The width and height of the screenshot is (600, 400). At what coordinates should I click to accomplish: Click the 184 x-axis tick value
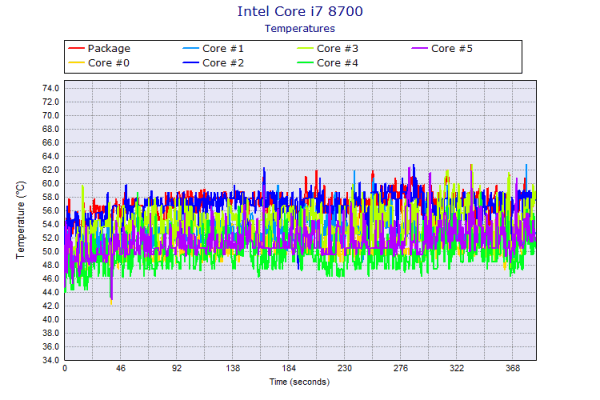coord(289,368)
